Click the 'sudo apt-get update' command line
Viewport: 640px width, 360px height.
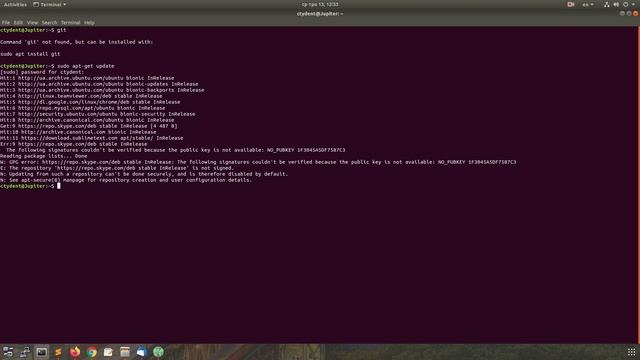[57, 66]
